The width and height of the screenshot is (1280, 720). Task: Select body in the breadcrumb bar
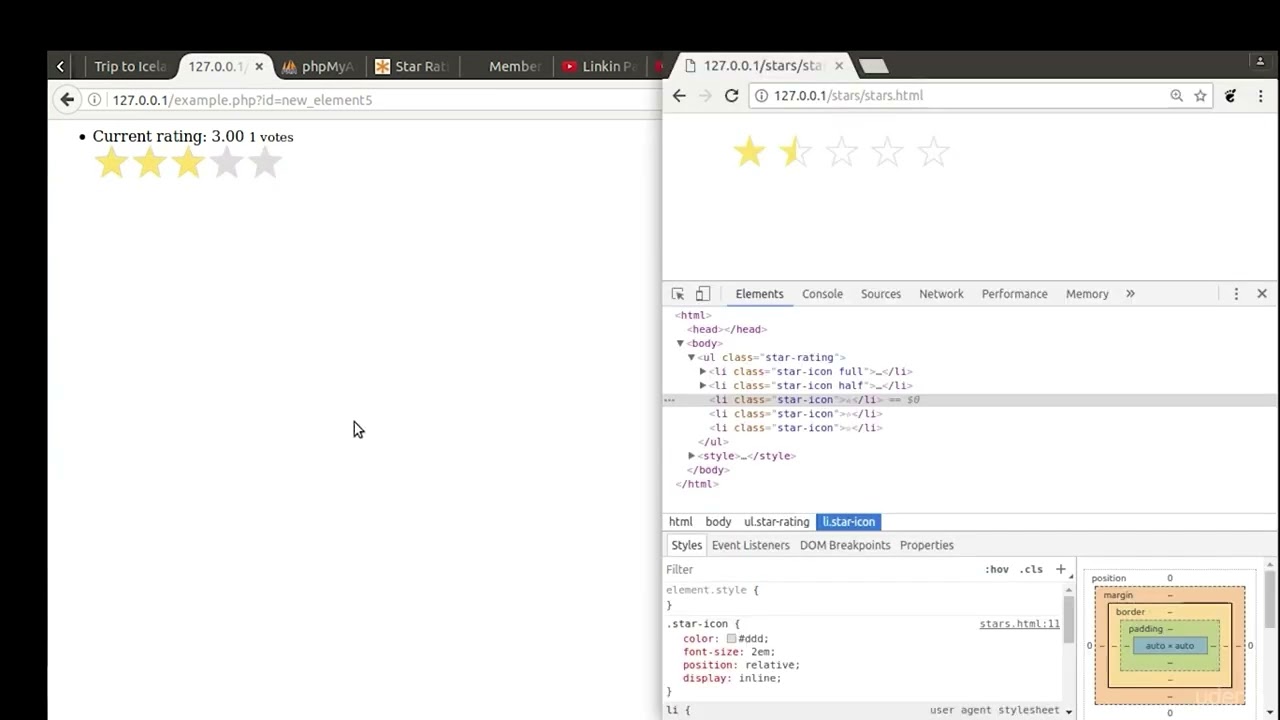click(718, 522)
